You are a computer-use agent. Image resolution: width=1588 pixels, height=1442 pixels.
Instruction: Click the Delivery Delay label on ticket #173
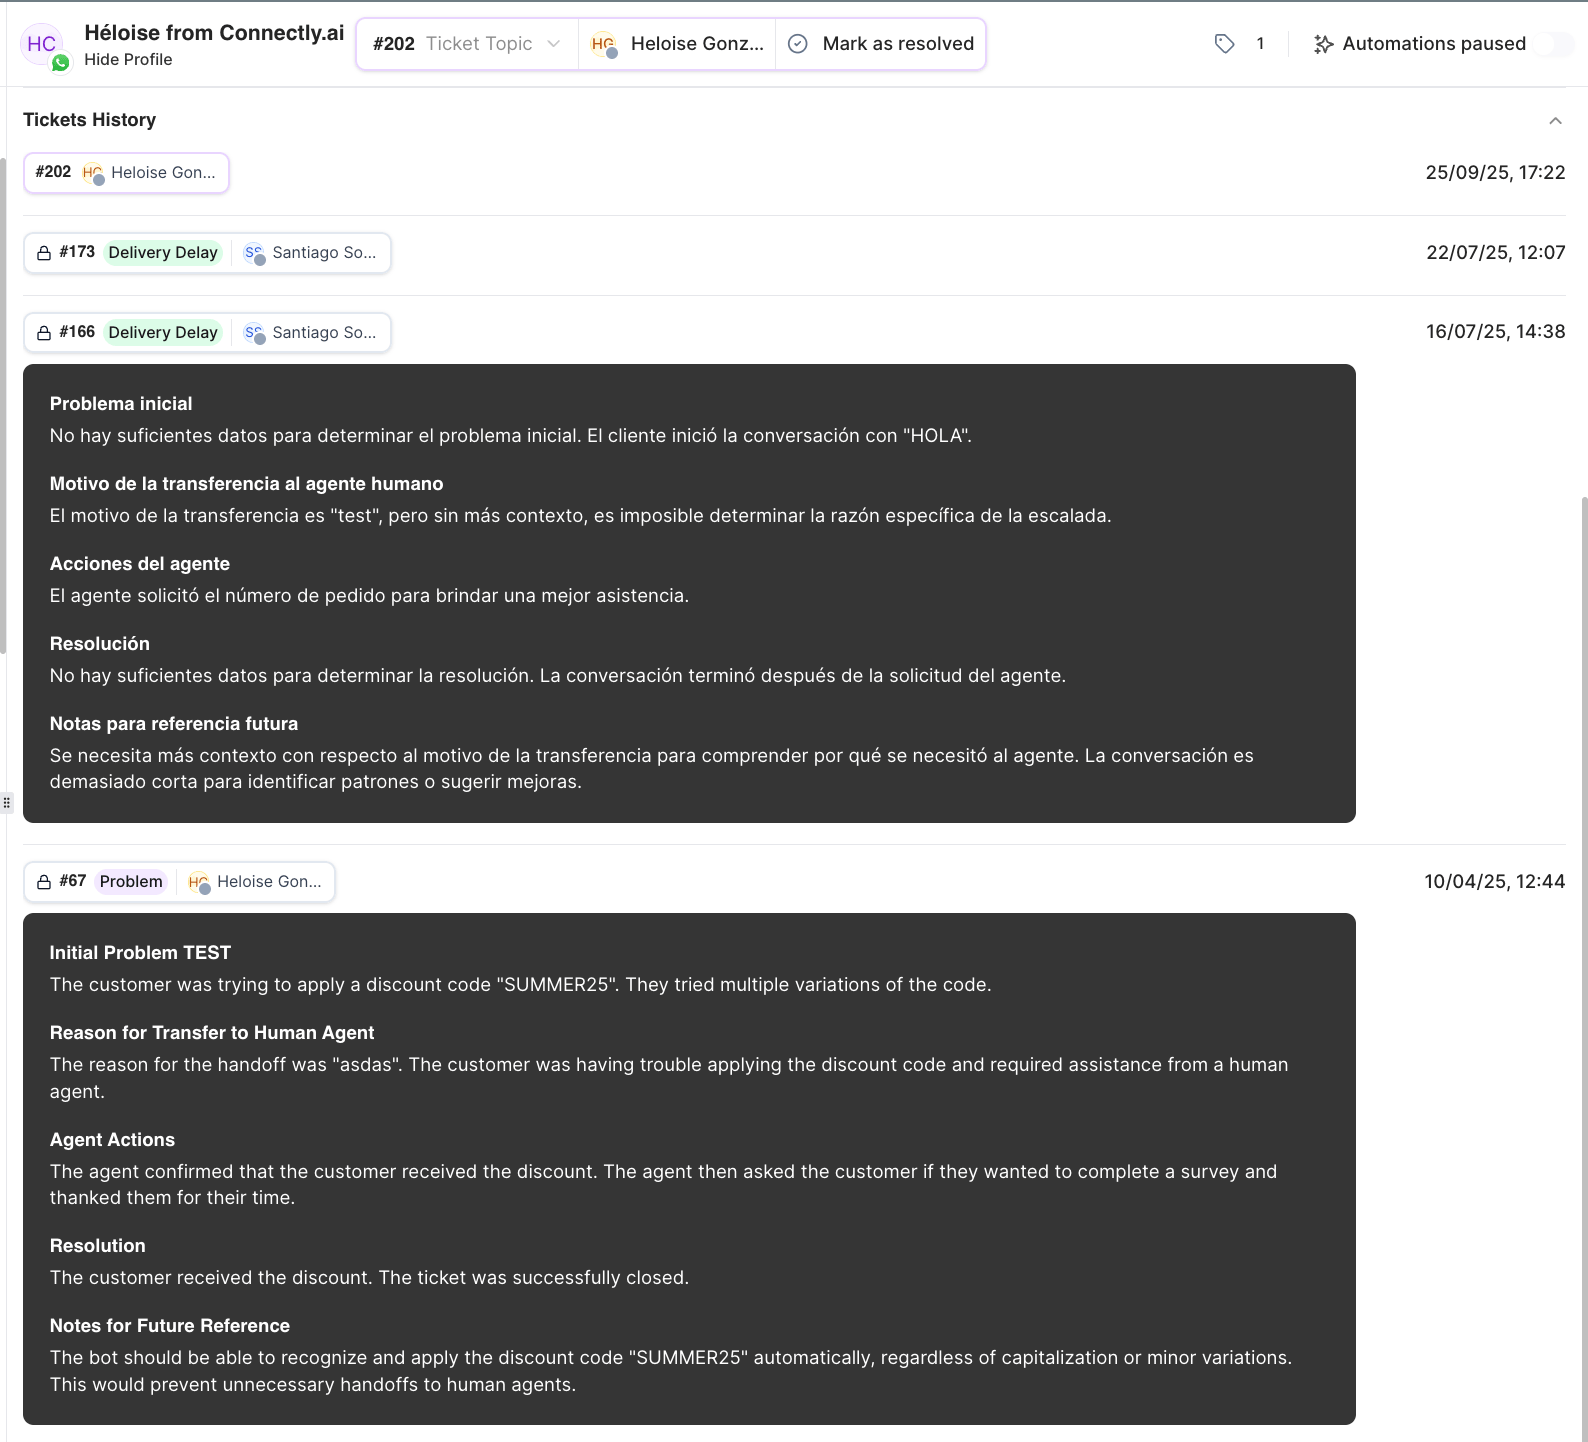click(163, 253)
